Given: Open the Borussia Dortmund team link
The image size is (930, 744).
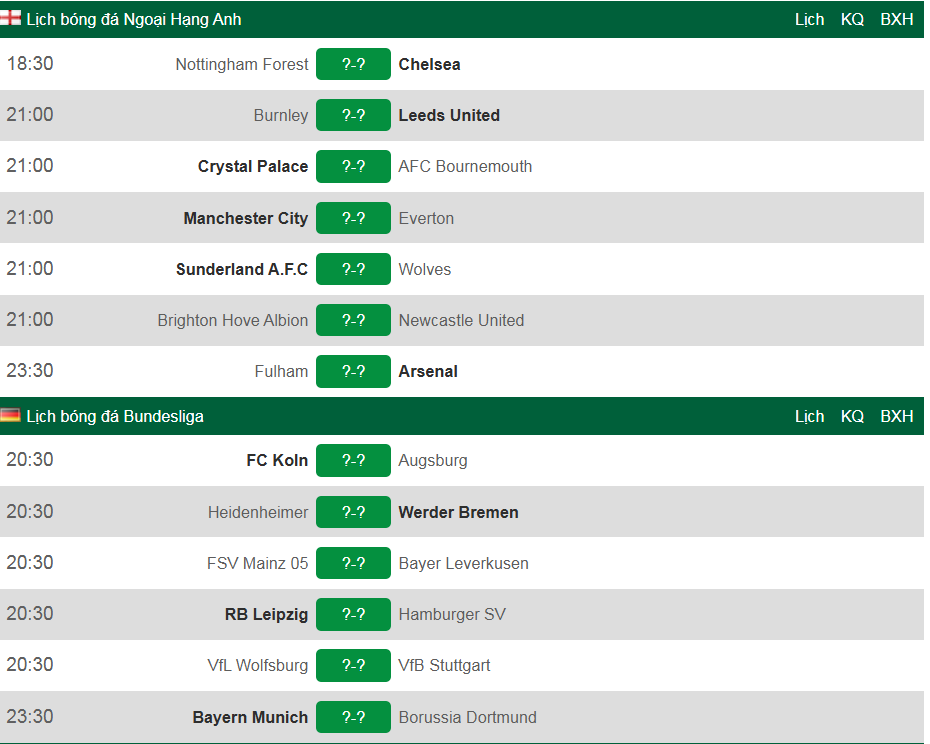Looking at the screenshot, I should click(467, 717).
